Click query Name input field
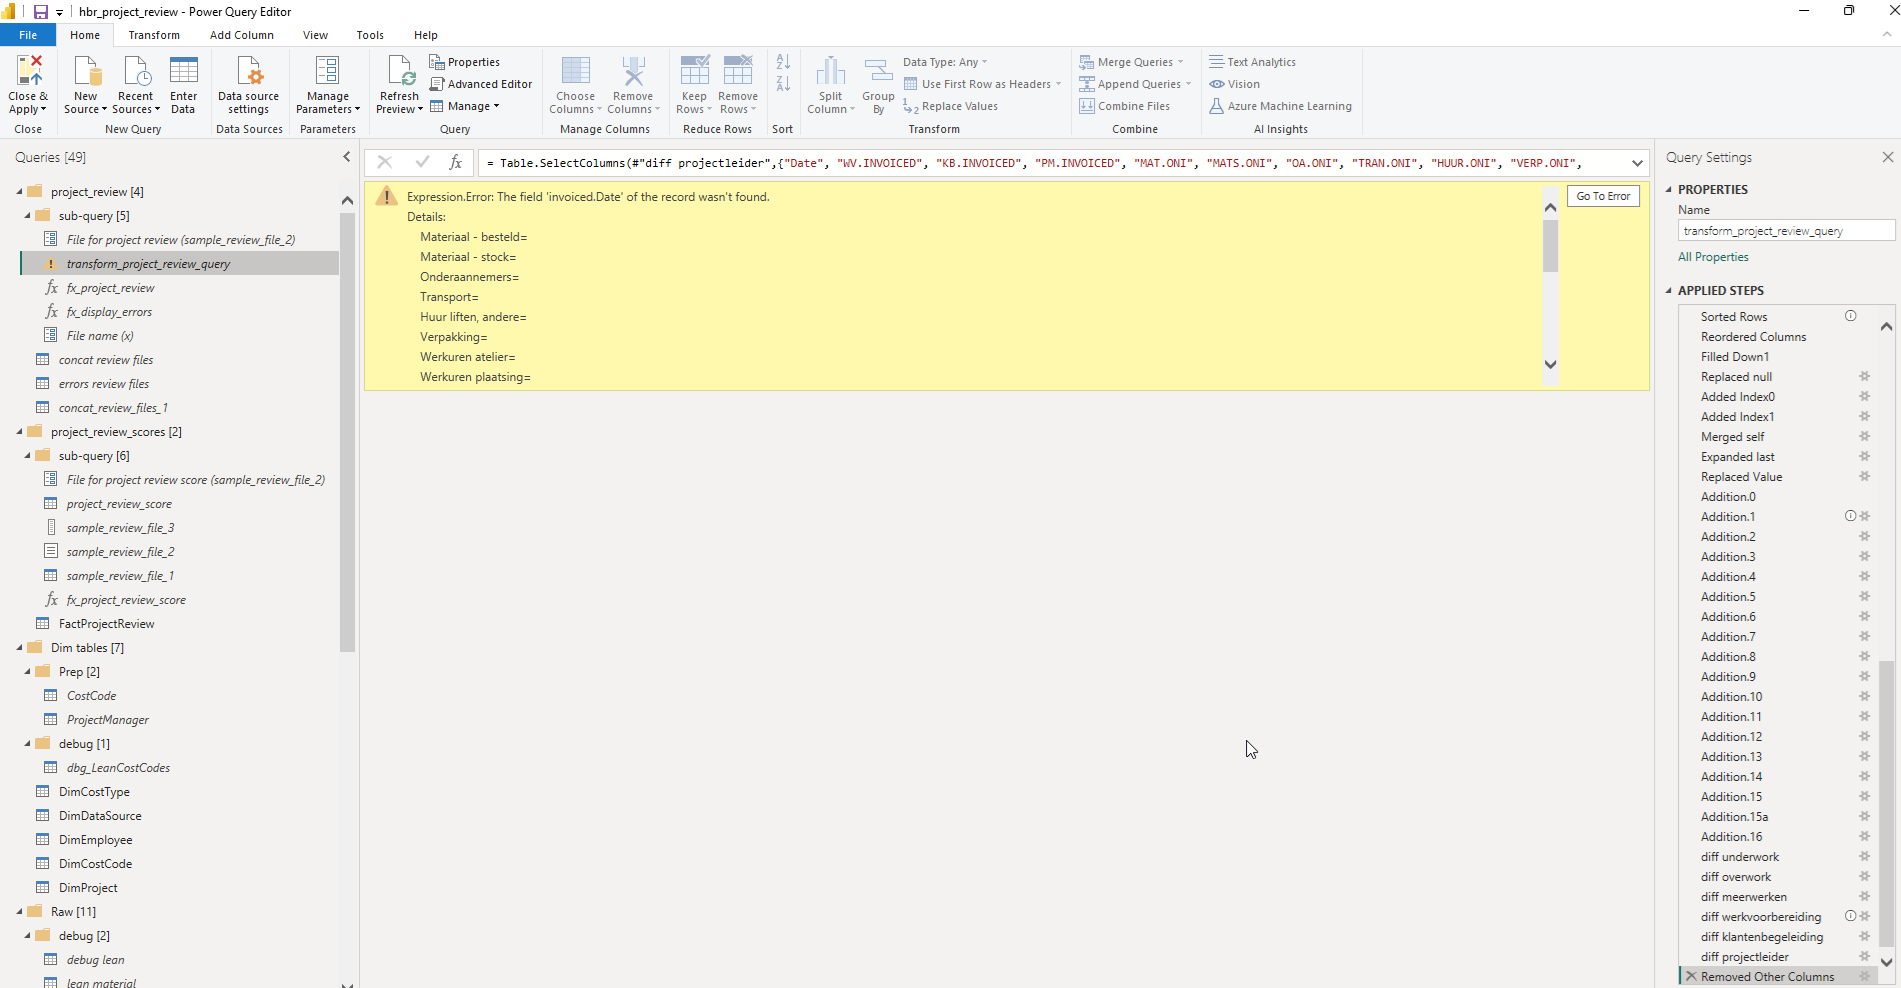 (x=1786, y=231)
